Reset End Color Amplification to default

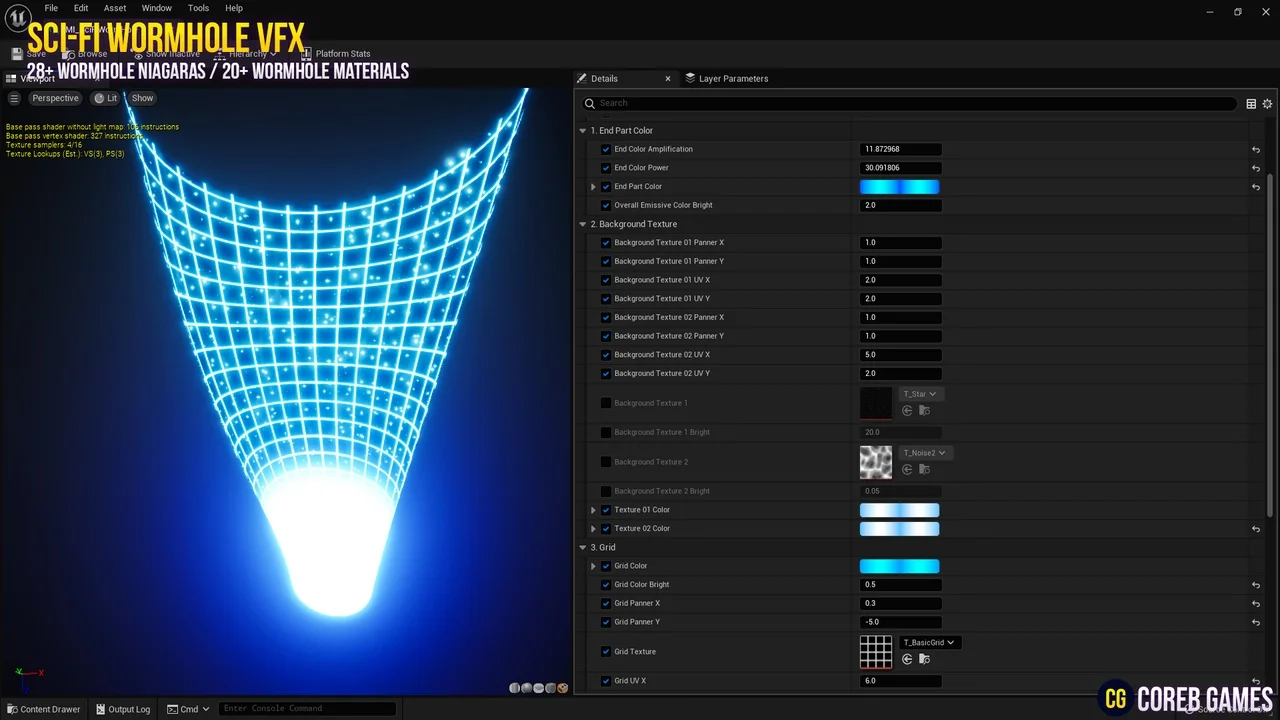tap(1255, 150)
